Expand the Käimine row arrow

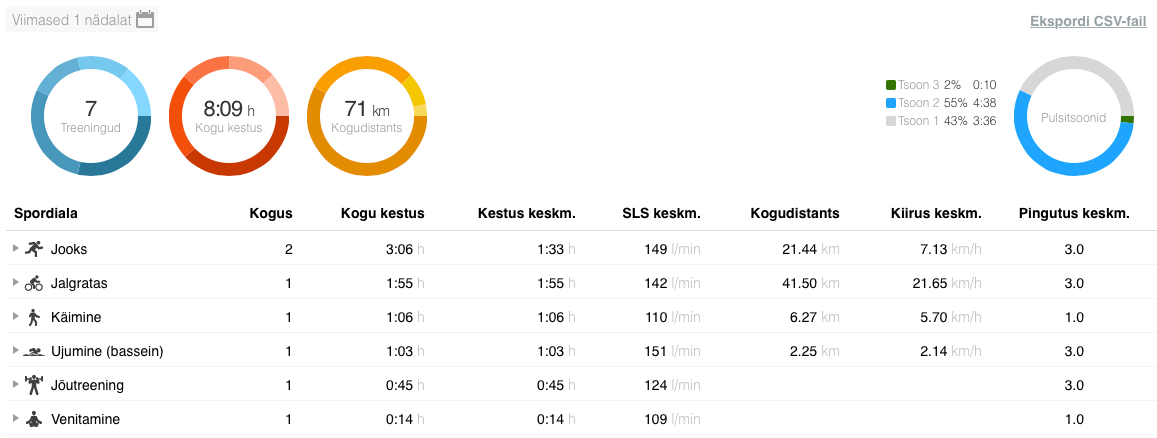(15, 317)
